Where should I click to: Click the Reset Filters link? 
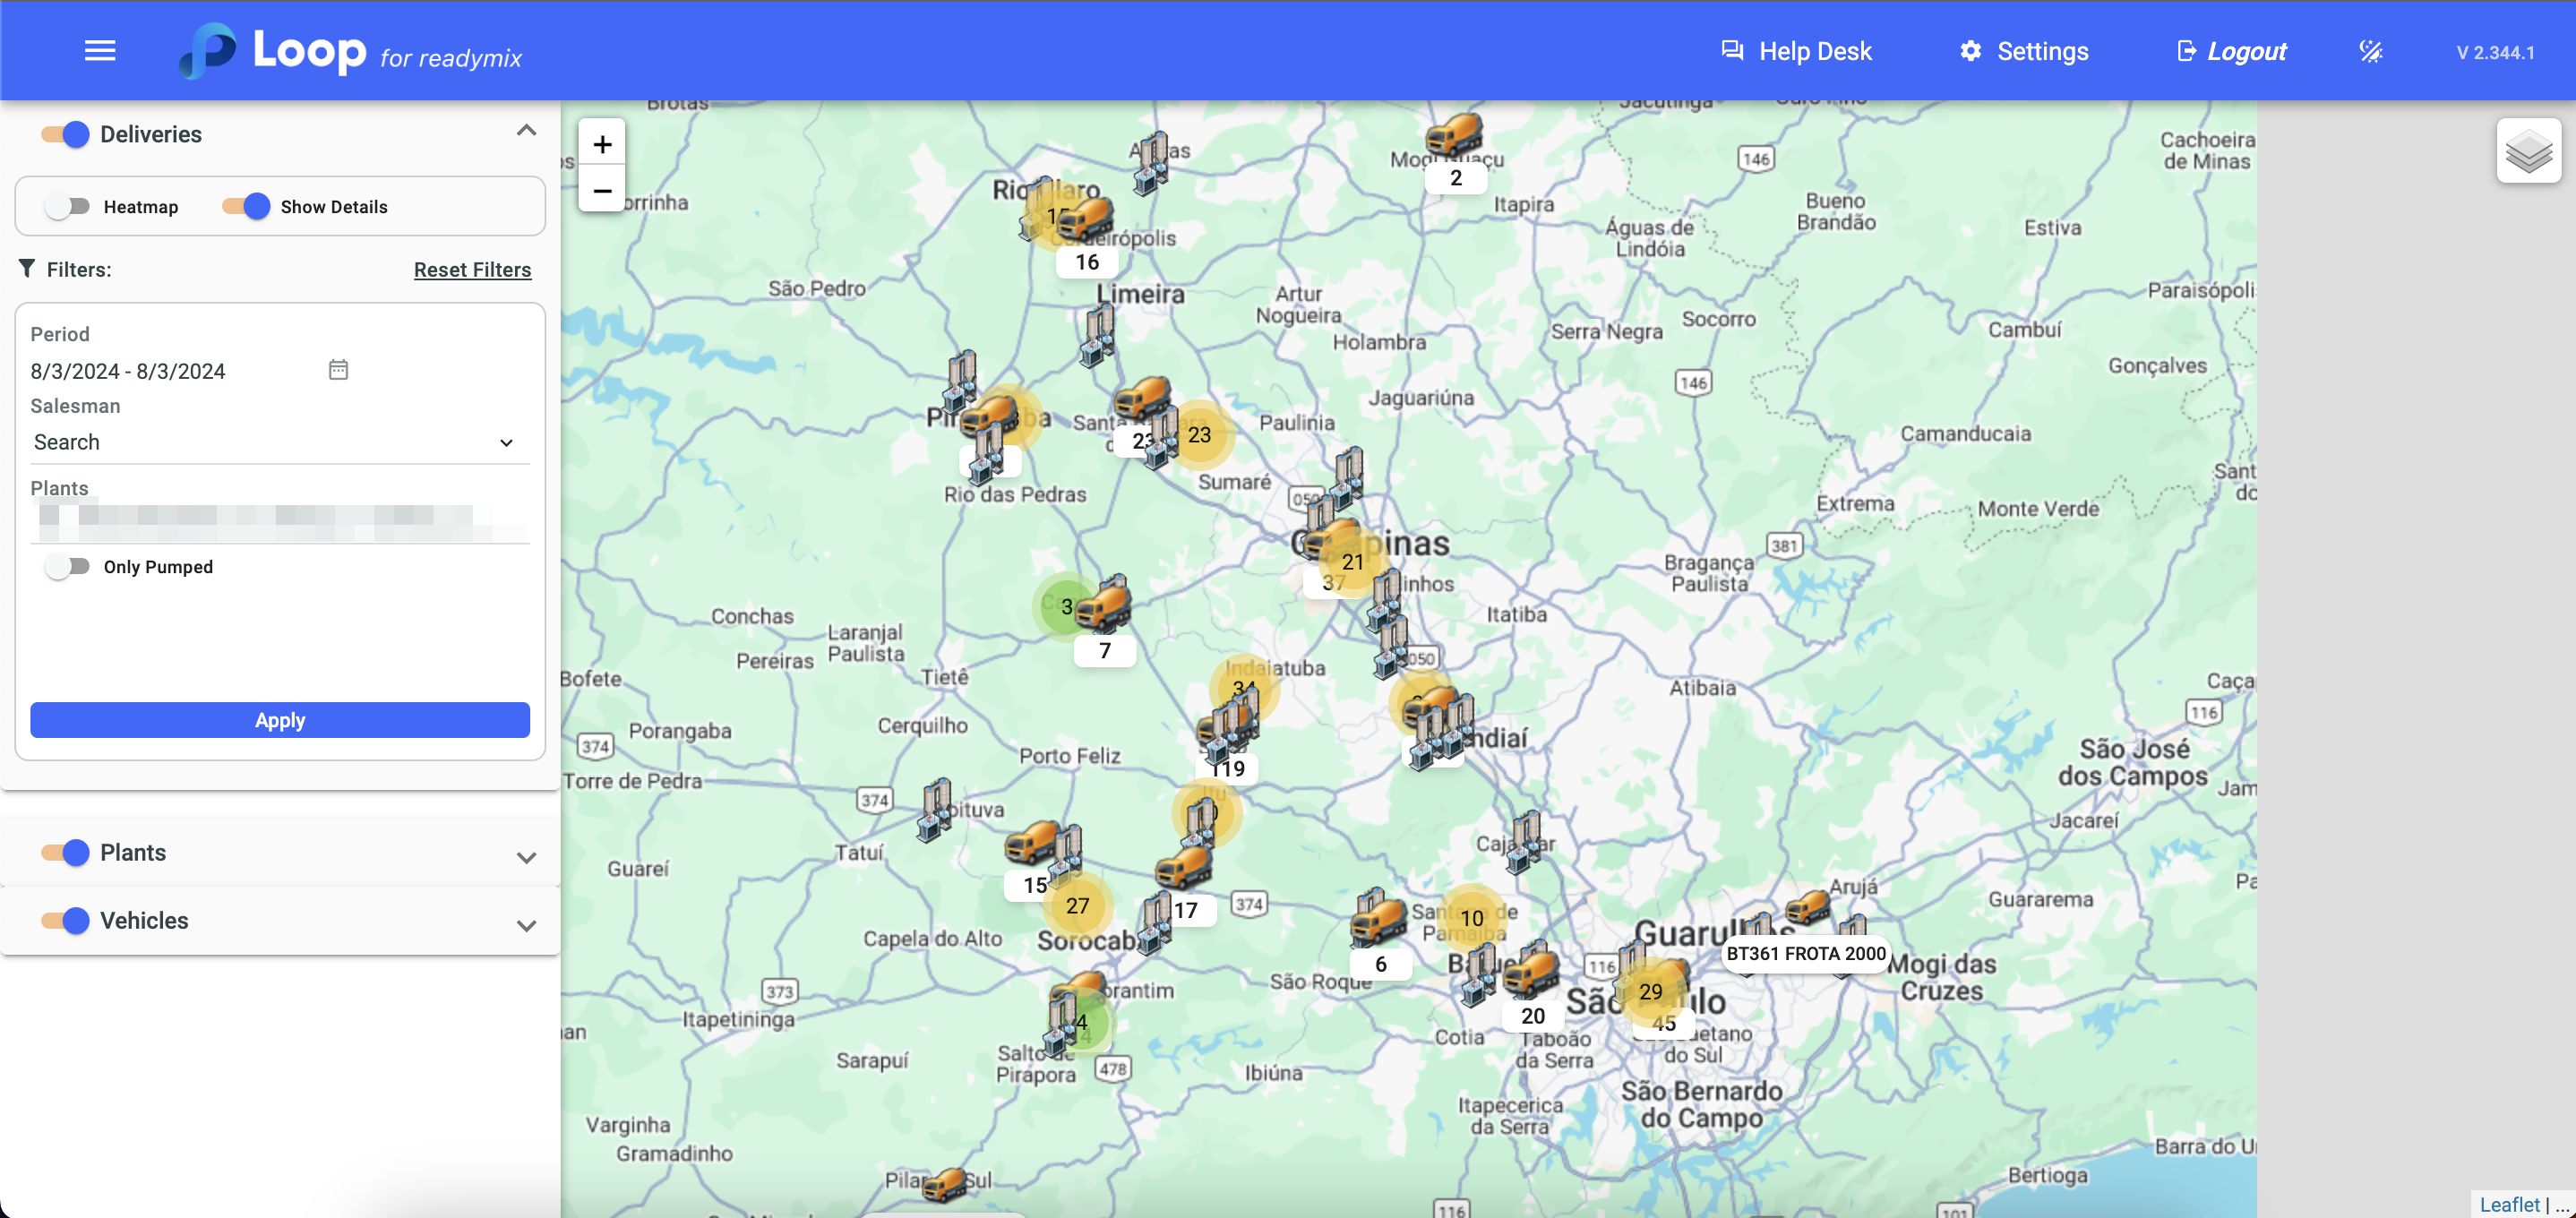pos(472,270)
